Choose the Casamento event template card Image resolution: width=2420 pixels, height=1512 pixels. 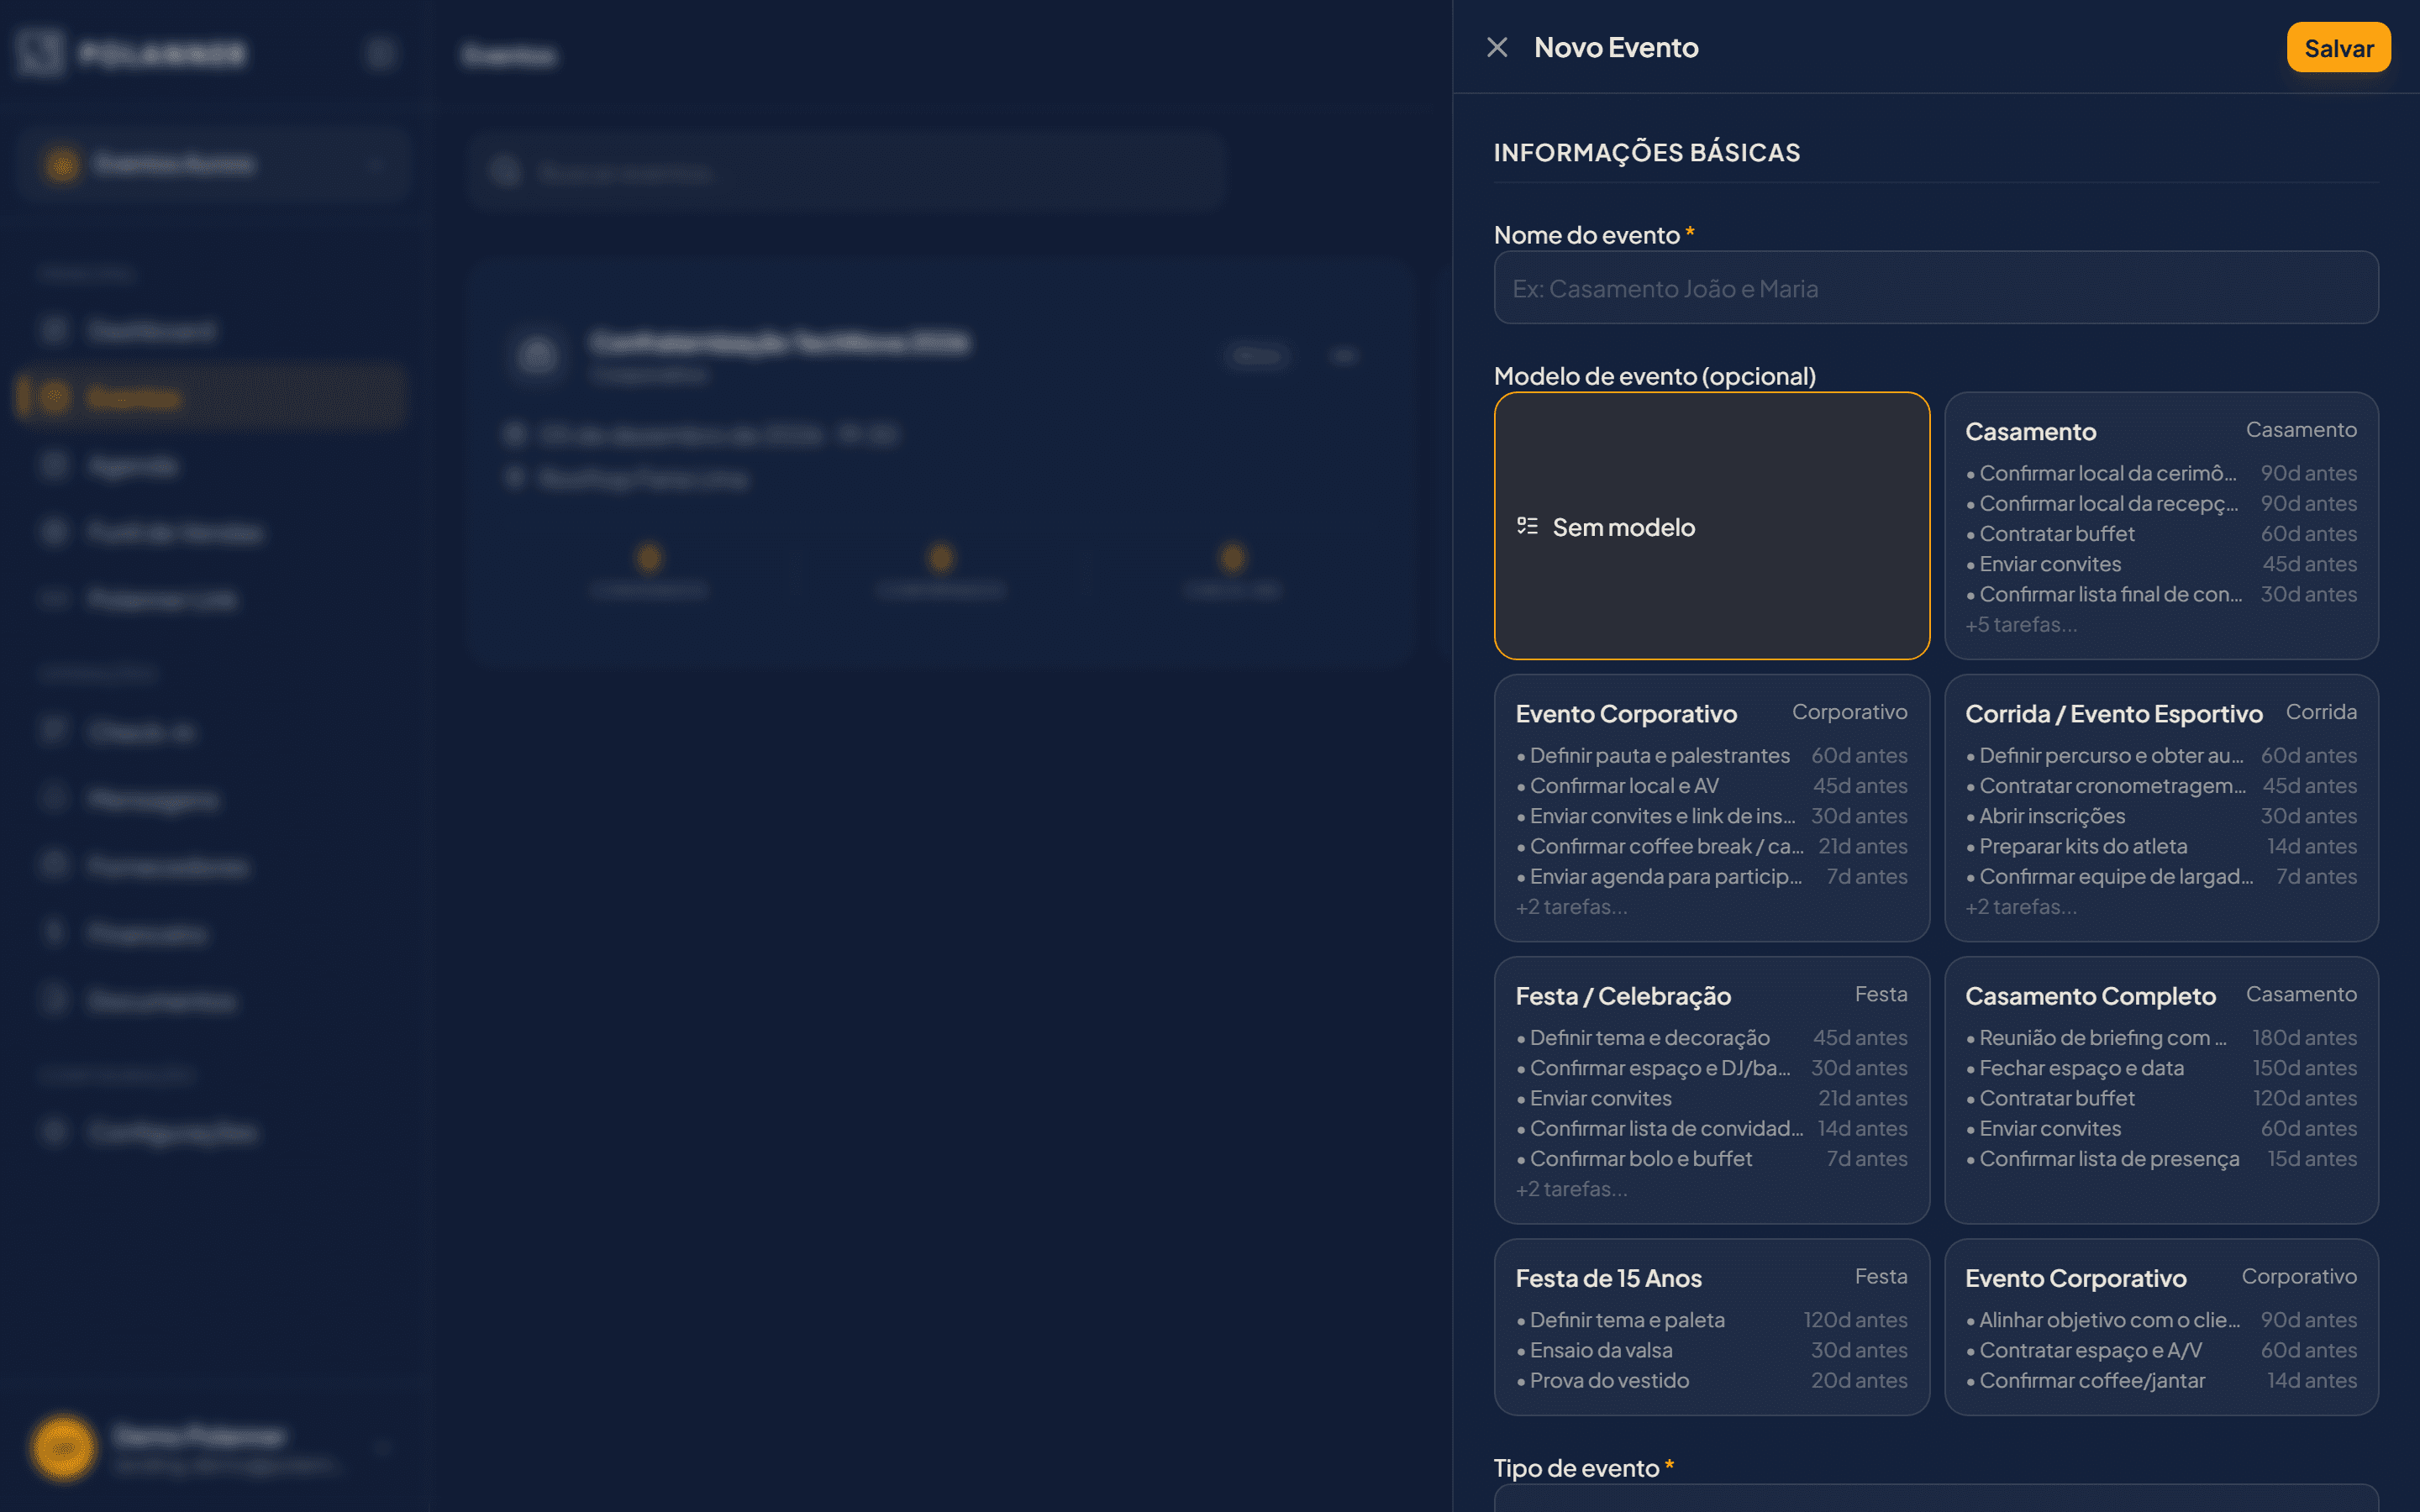click(x=2160, y=526)
